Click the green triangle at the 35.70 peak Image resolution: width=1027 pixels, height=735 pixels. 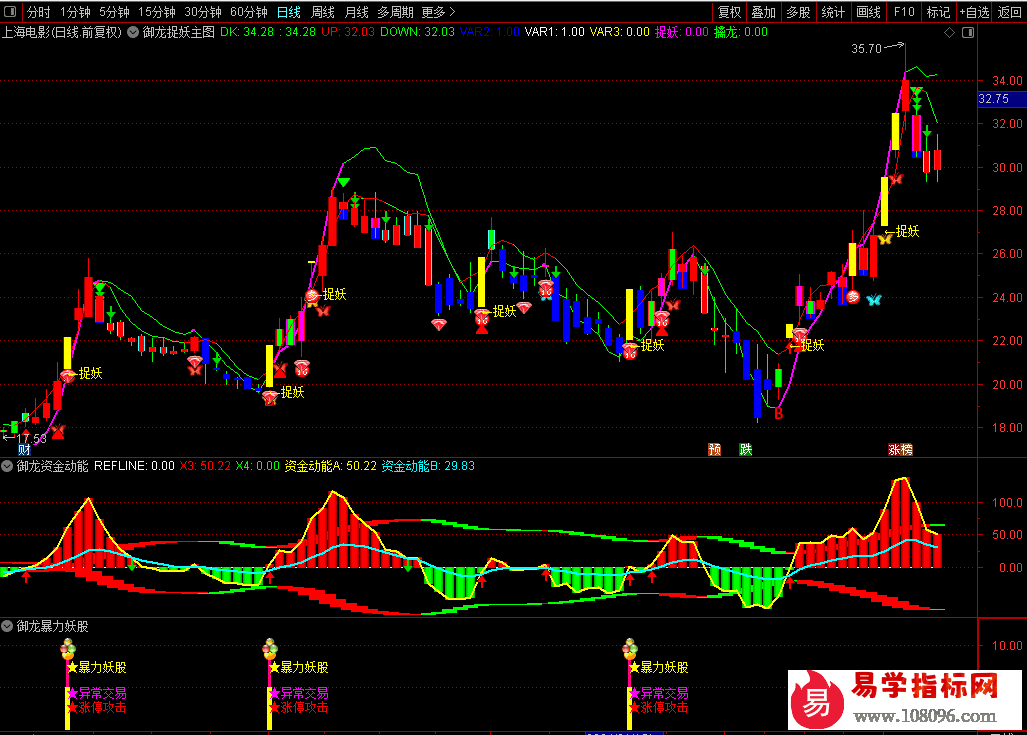click(916, 91)
